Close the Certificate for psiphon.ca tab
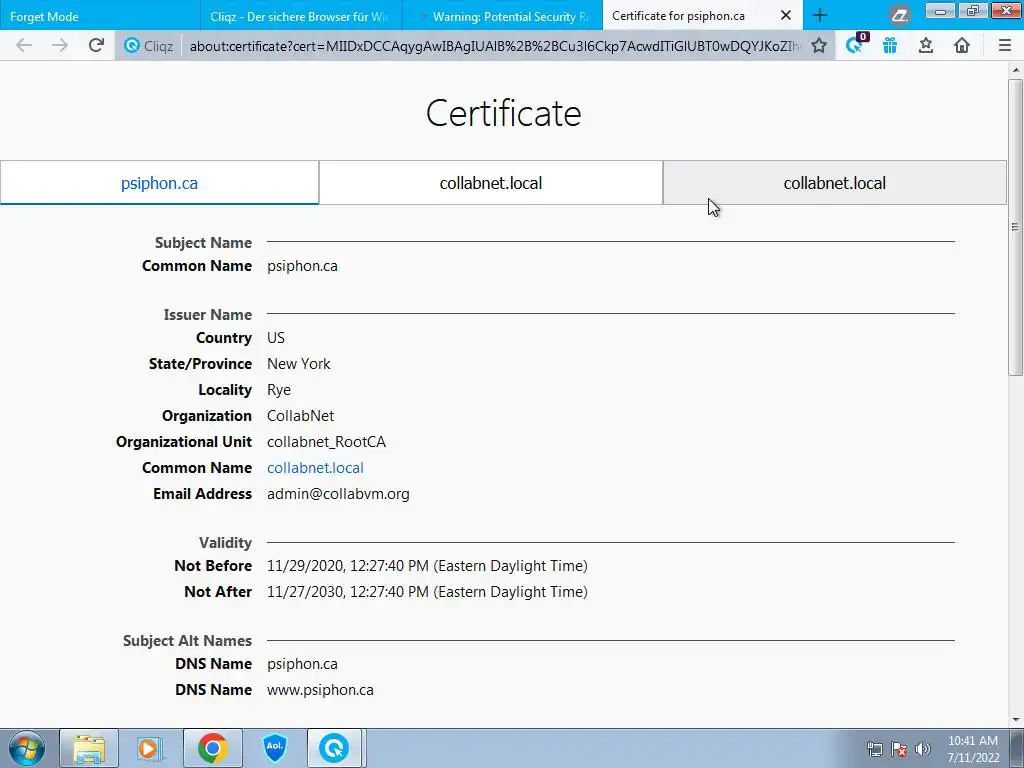 pos(786,16)
